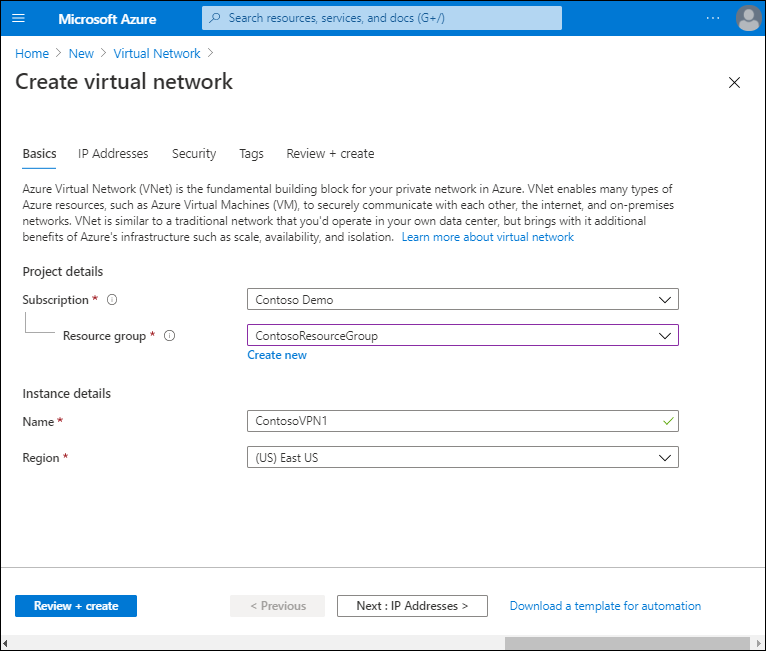Switch to the Tags tab
Image resolution: width=766 pixels, height=651 pixels.
[x=251, y=154]
